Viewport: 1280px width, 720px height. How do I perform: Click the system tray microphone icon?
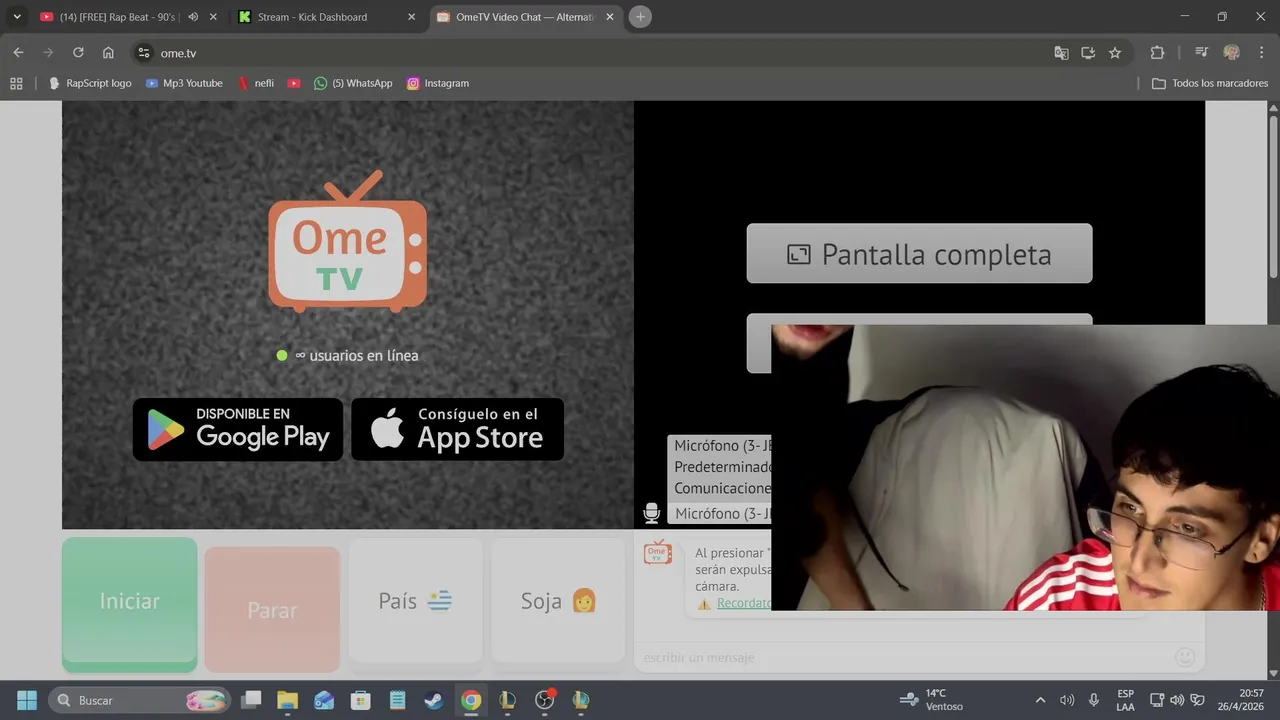point(1094,700)
